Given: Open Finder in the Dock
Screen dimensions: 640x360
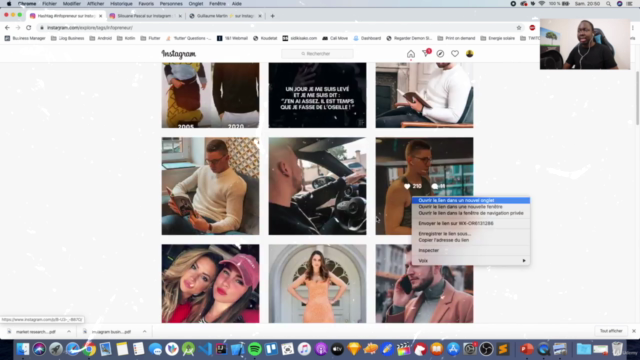Looking at the screenshot, I should tap(23, 349).
